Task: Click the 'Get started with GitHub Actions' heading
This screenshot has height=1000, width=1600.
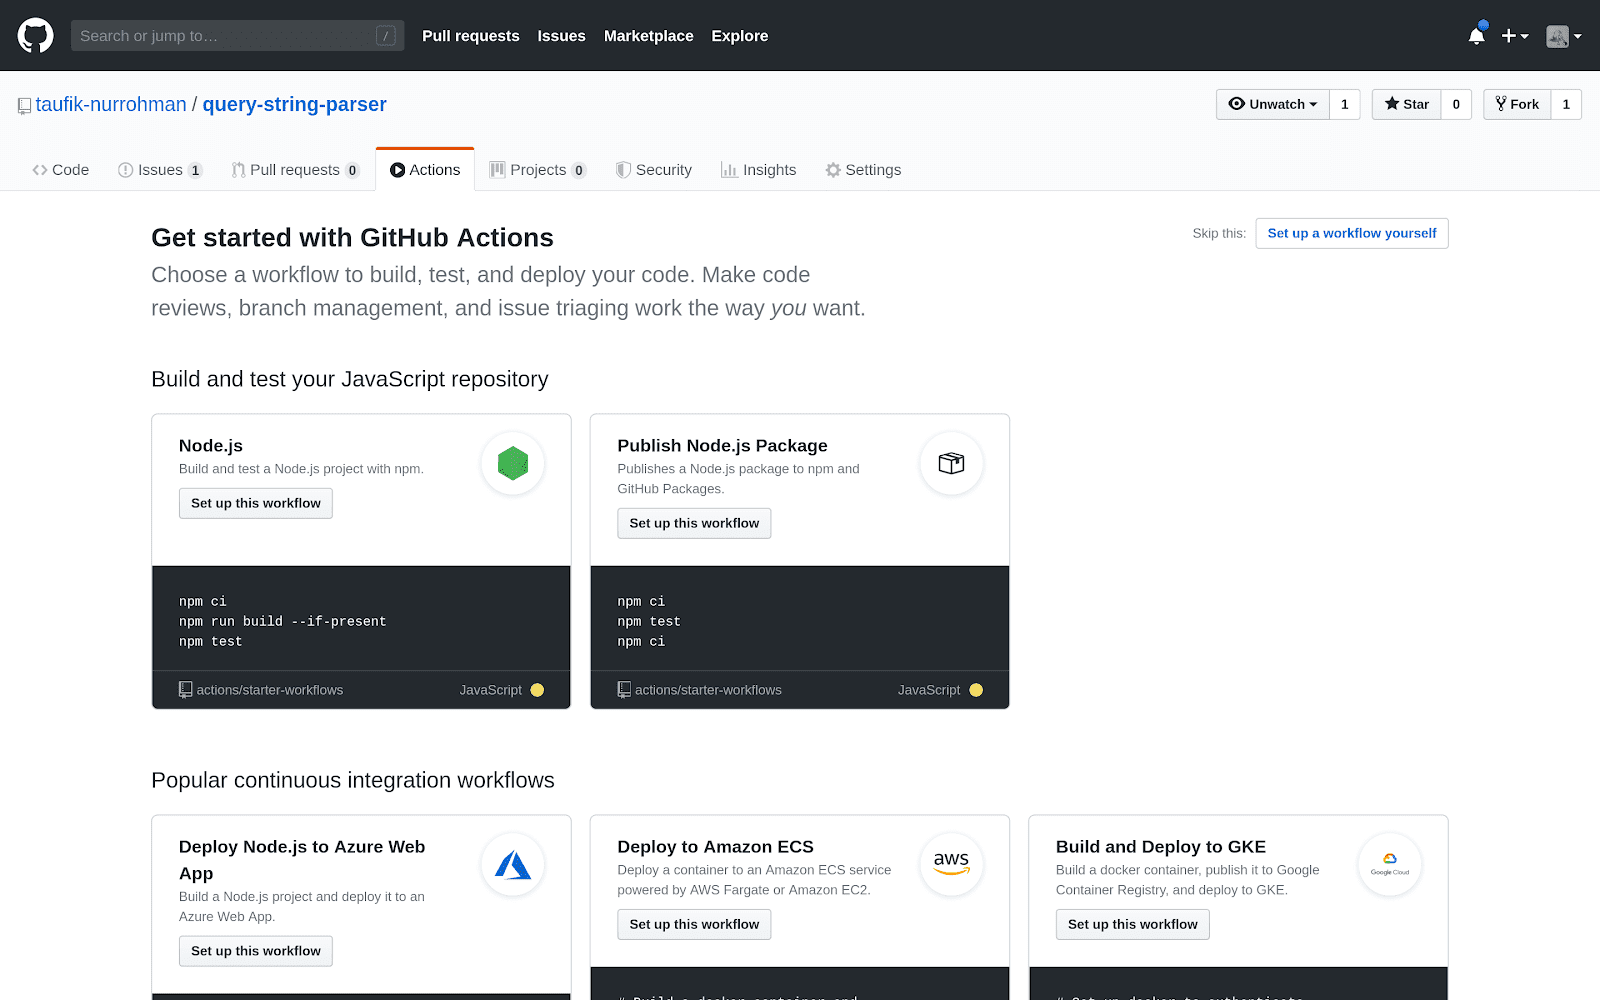Action: [x=352, y=238]
